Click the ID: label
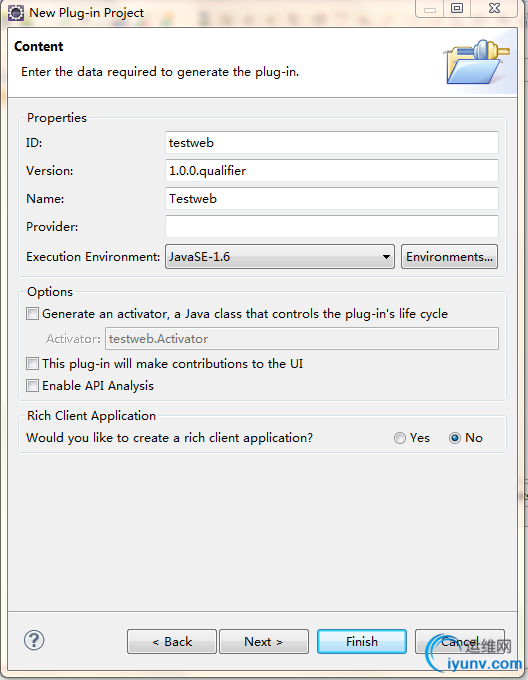Screen dimensions: 528x680 [34, 143]
